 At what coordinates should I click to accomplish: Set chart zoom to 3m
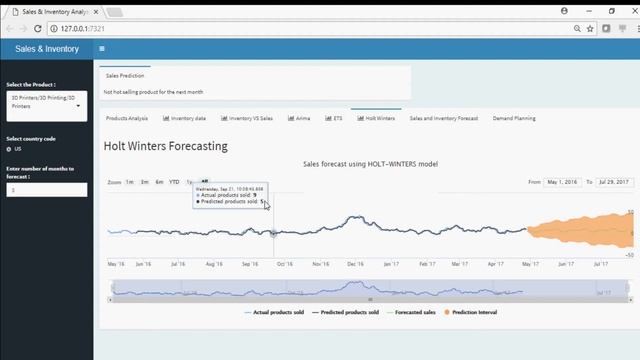(144, 182)
